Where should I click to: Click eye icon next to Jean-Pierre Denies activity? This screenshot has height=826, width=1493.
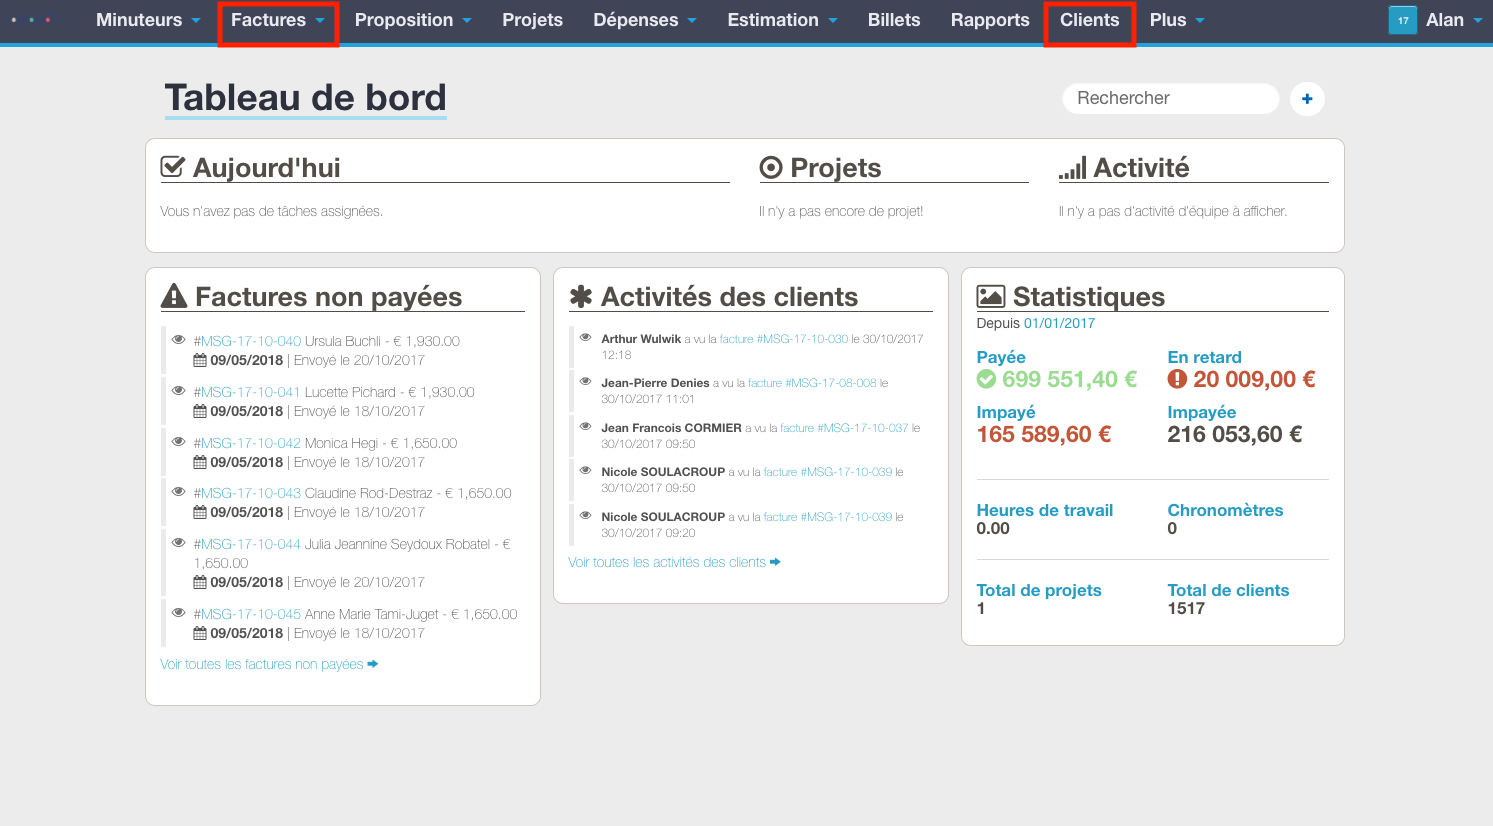(x=586, y=382)
